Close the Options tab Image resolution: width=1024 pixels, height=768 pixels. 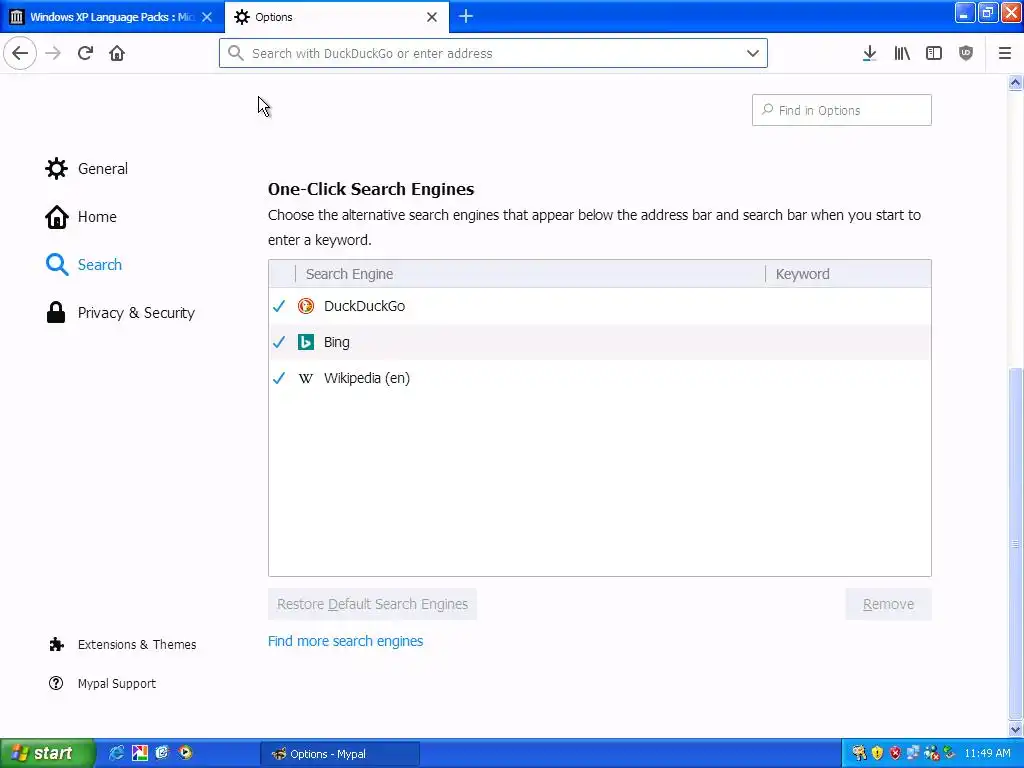click(x=432, y=17)
